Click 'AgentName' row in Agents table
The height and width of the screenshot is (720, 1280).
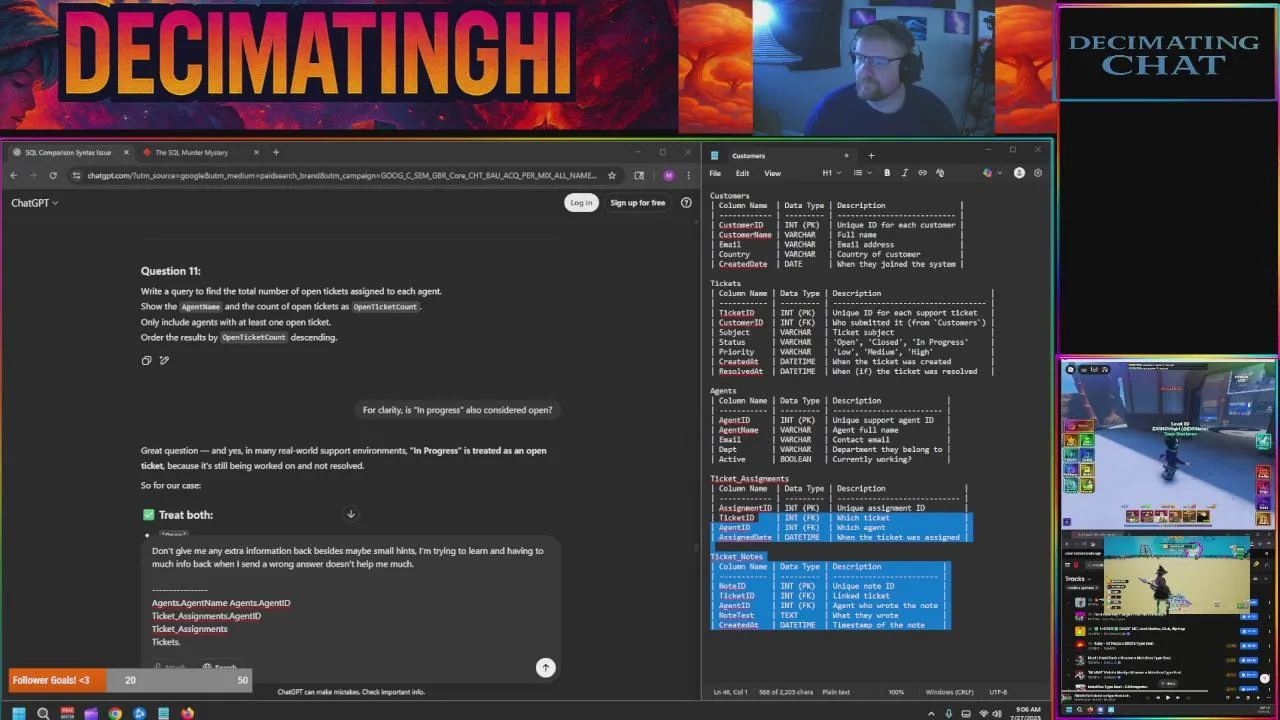[830, 430]
